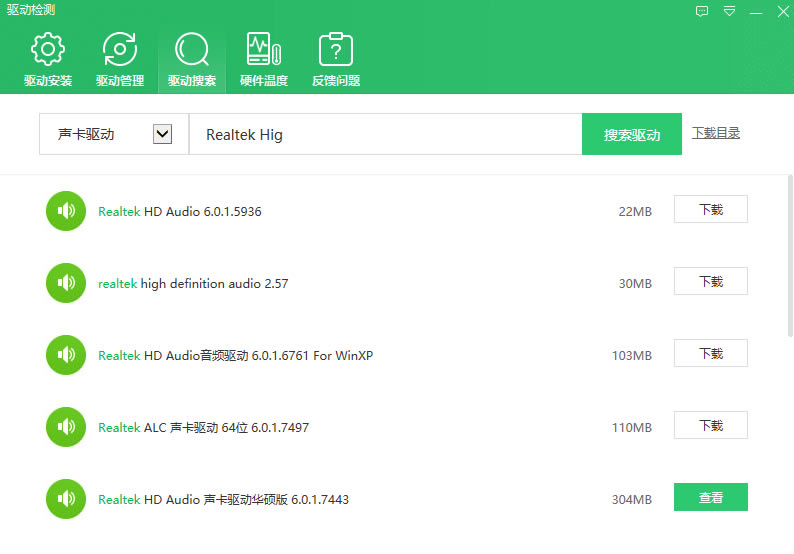Open the 驱动管理 refresh icon
This screenshot has width=794, height=554.
coord(120,49)
